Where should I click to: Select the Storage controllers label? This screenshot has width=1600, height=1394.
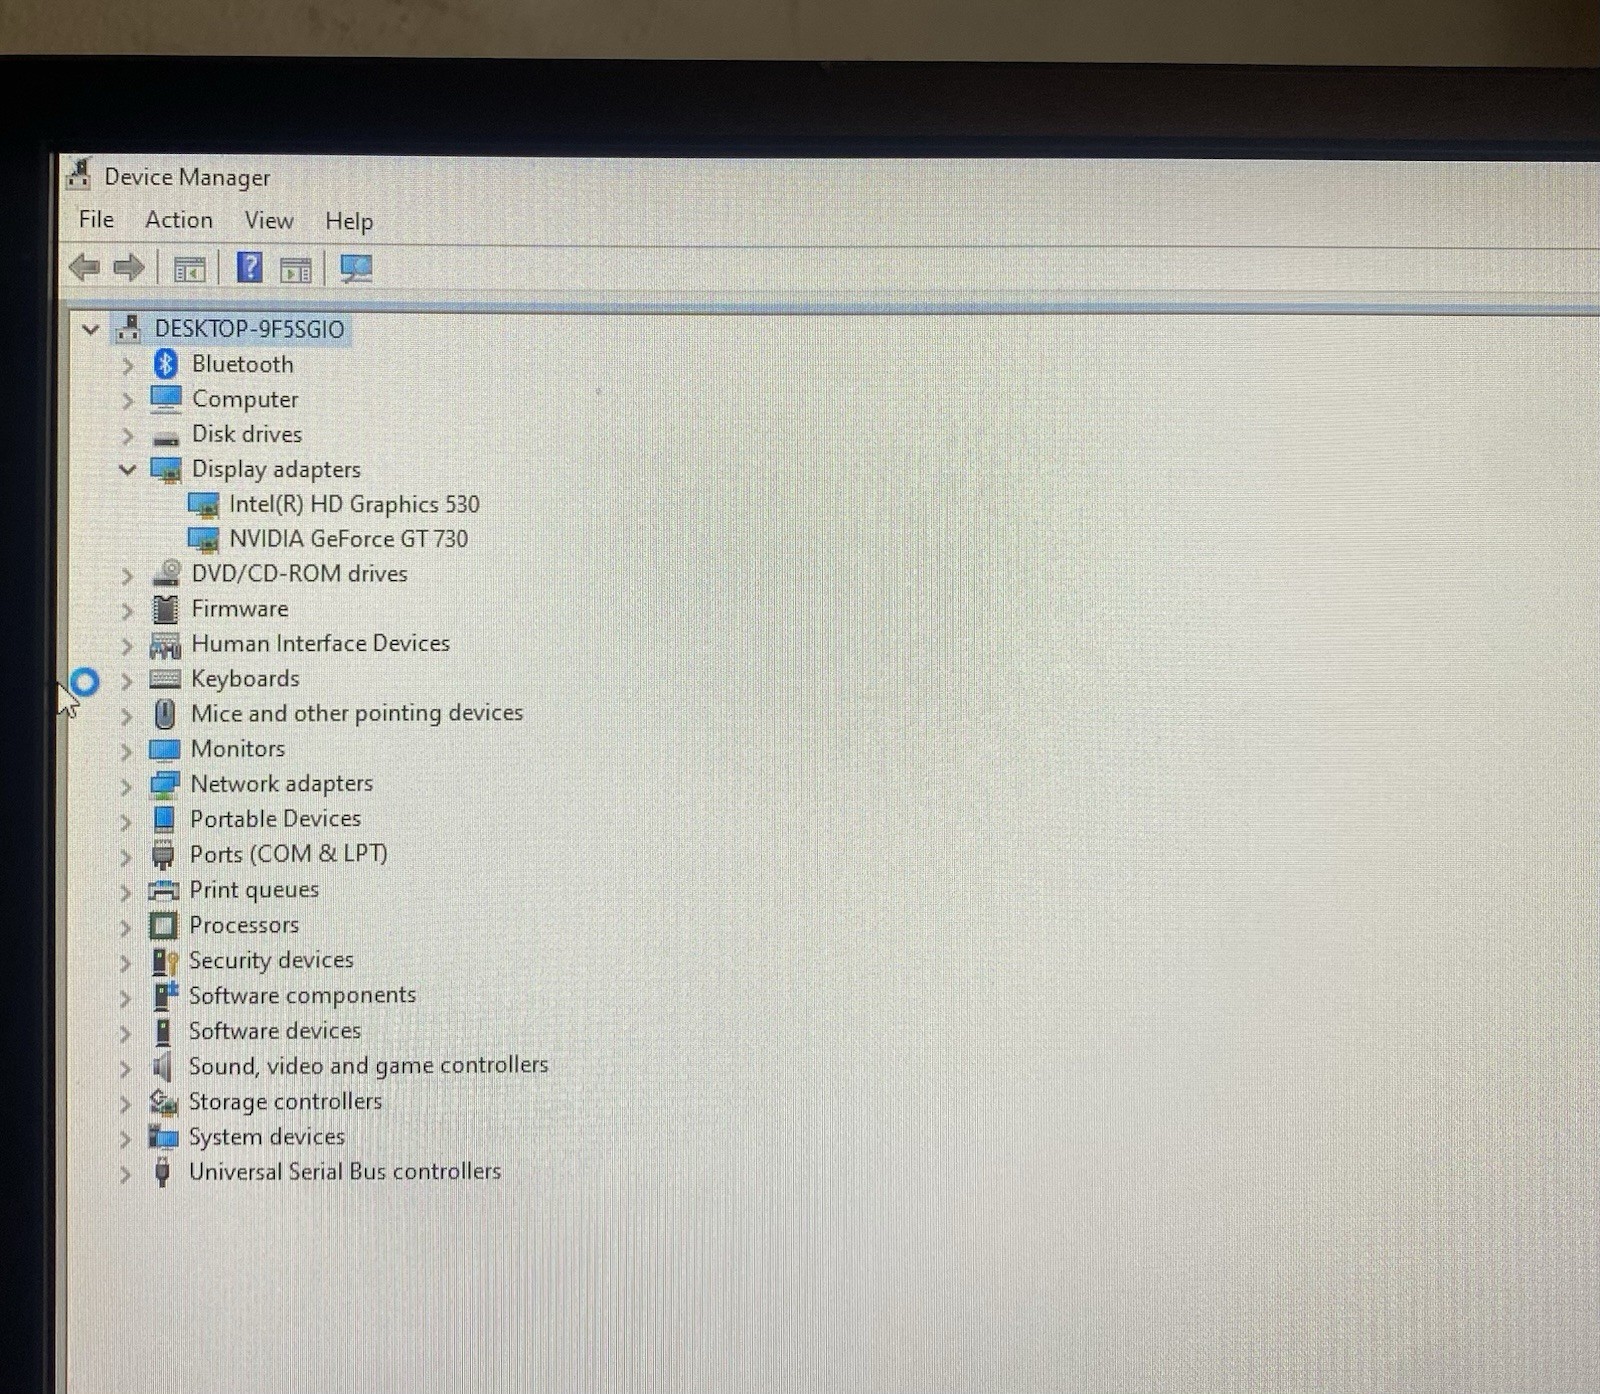click(285, 1101)
